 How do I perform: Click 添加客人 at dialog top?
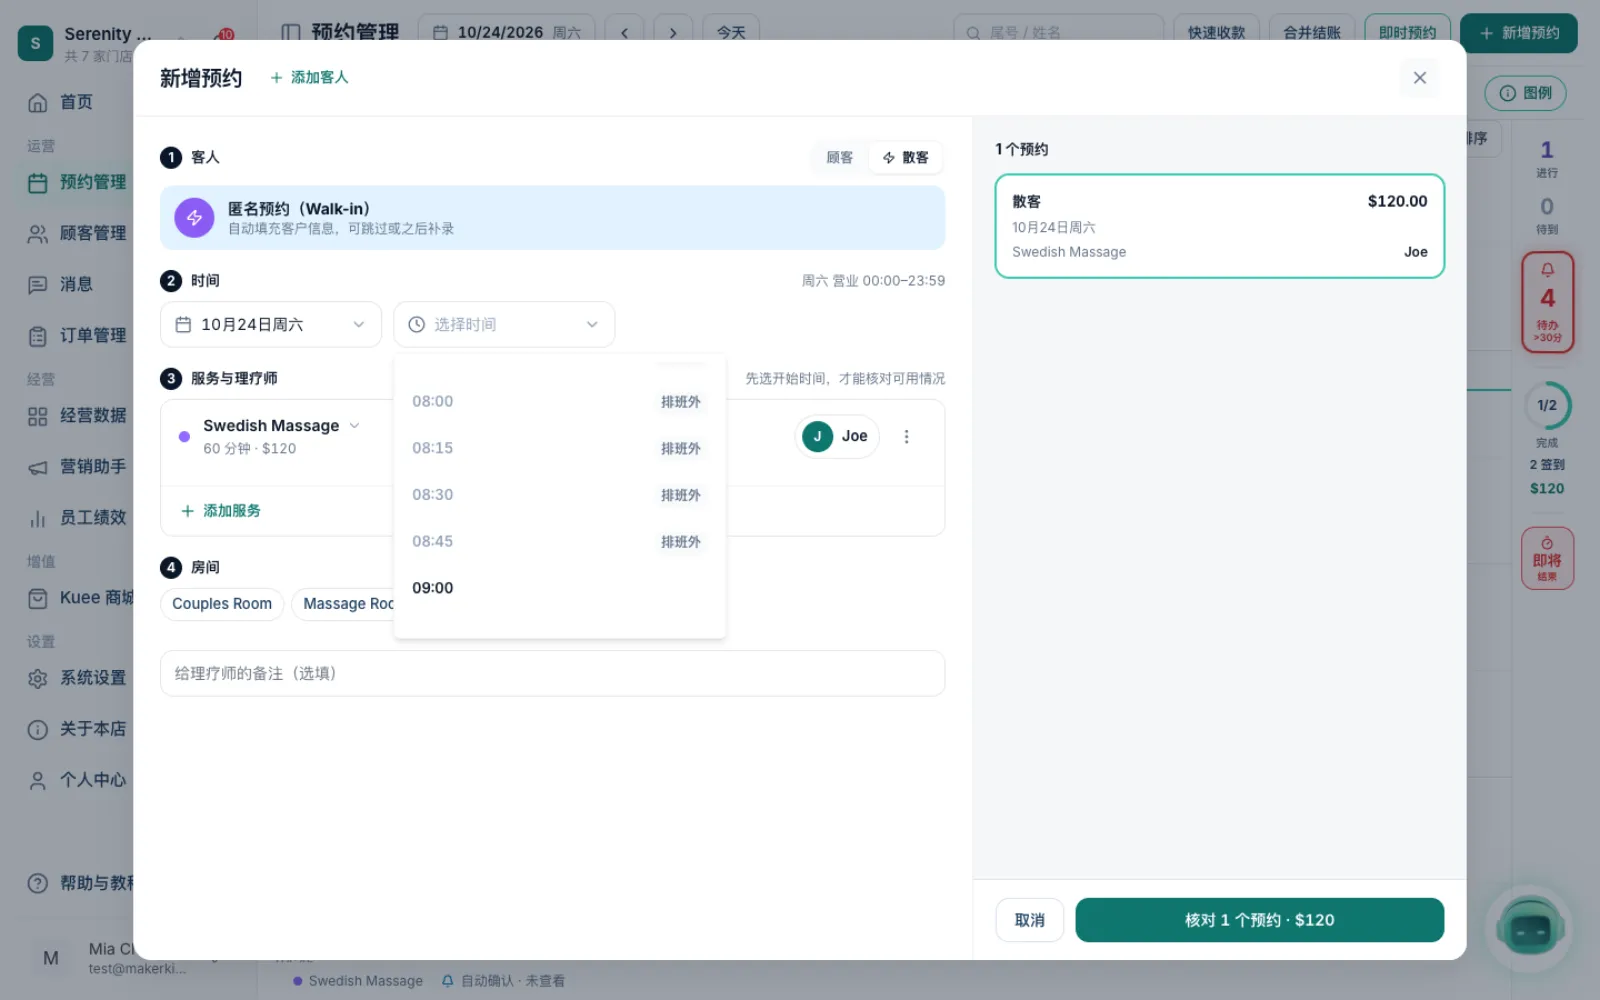pyautogui.click(x=309, y=78)
